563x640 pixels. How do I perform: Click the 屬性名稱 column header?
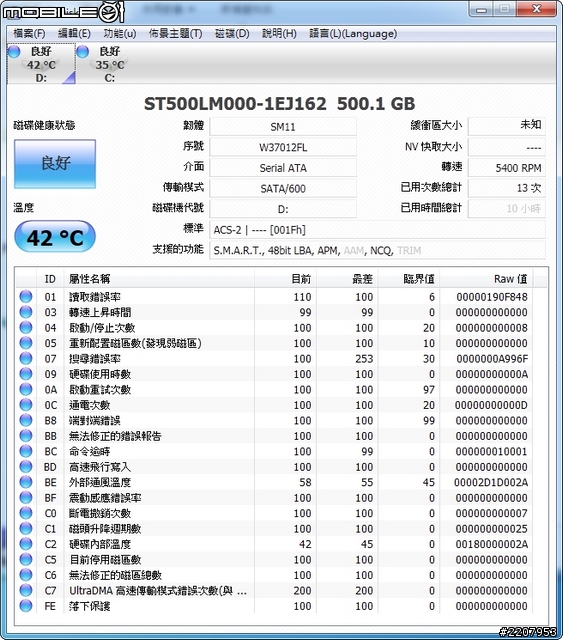(159, 279)
